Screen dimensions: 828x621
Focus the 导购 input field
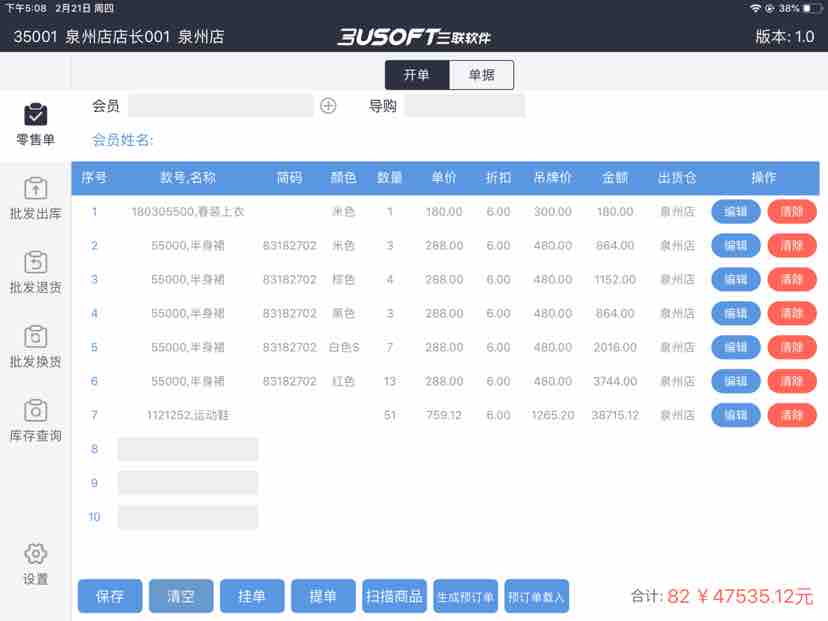coord(465,106)
